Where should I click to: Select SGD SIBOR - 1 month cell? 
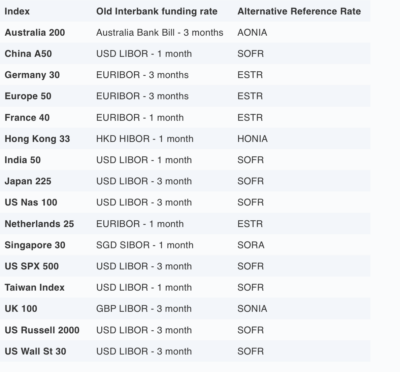tap(145, 245)
